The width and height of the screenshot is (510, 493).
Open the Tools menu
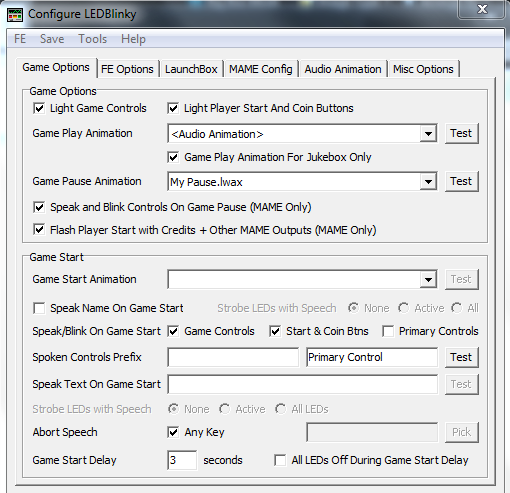pos(92,39)
